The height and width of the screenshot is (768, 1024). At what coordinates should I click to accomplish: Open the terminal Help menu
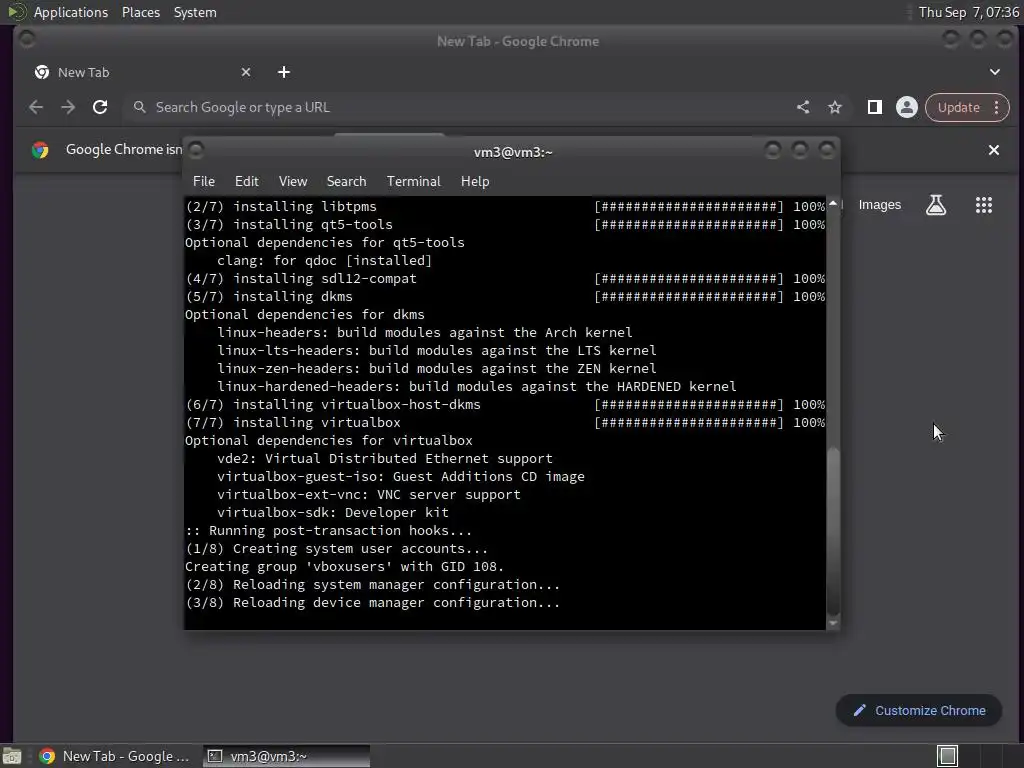(x=475, y=182)
